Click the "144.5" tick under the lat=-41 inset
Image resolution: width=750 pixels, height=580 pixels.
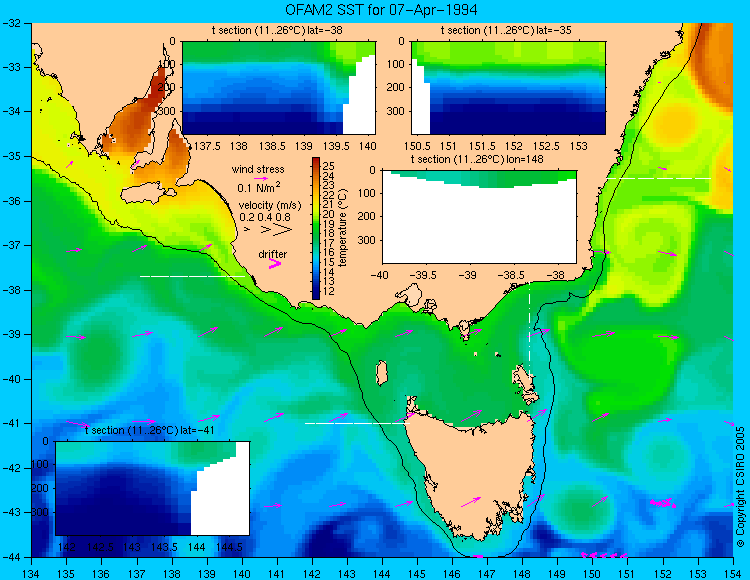click(x=230, y=547)
